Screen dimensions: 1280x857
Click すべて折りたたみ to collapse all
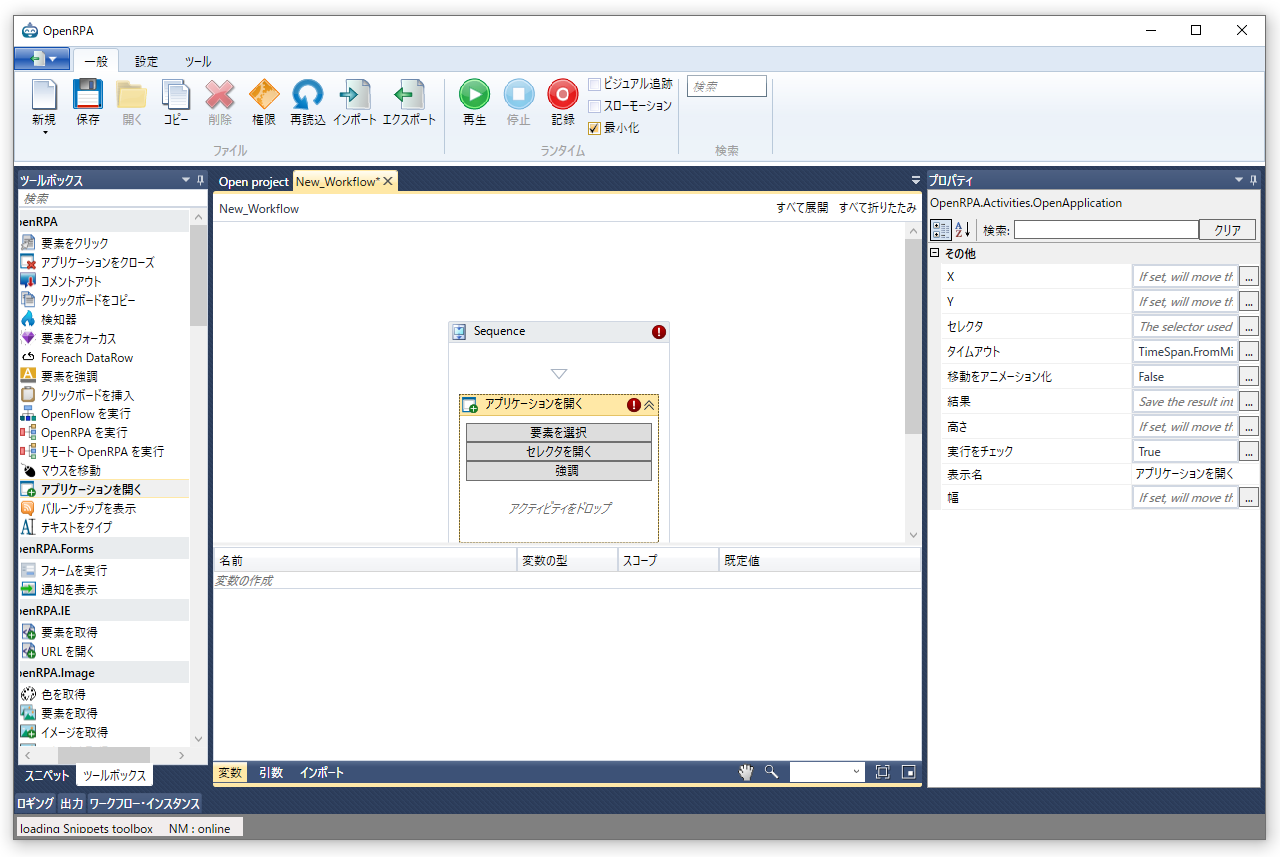click(877, 208)
